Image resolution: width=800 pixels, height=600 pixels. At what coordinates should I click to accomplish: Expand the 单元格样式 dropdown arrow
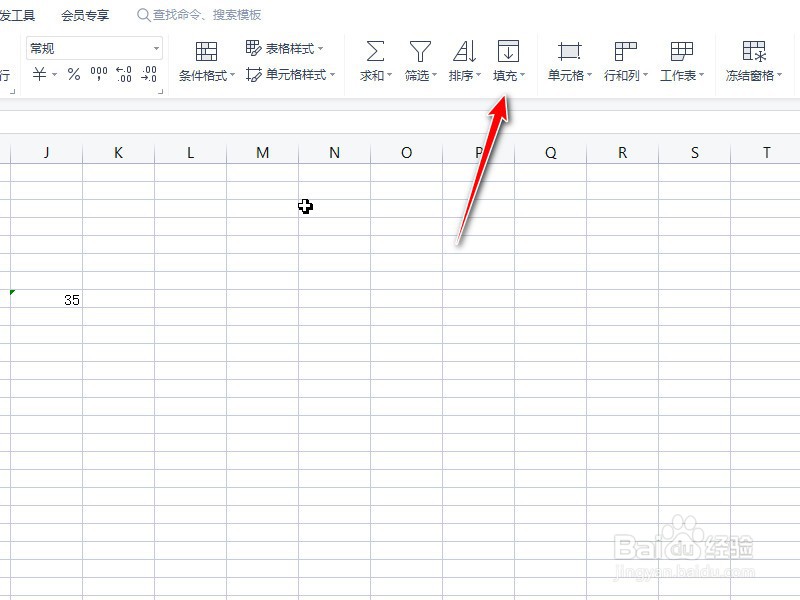tap(332, 74)
